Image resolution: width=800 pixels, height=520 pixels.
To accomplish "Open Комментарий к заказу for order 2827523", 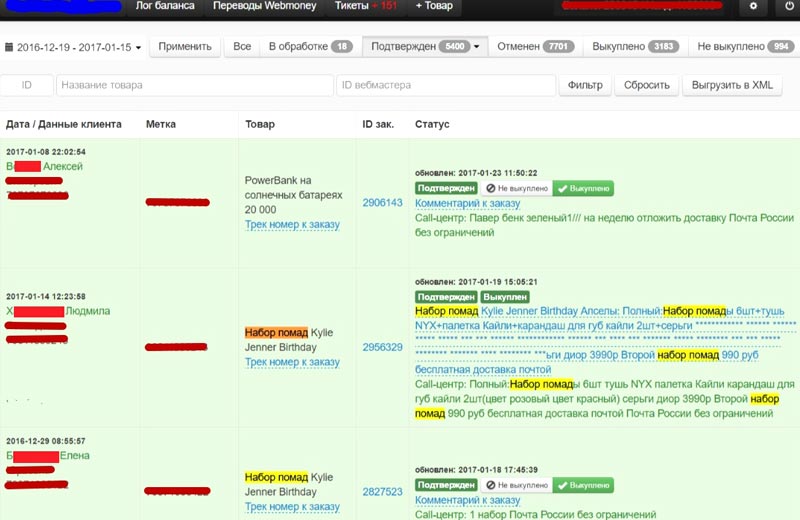I will coord(467,500).
